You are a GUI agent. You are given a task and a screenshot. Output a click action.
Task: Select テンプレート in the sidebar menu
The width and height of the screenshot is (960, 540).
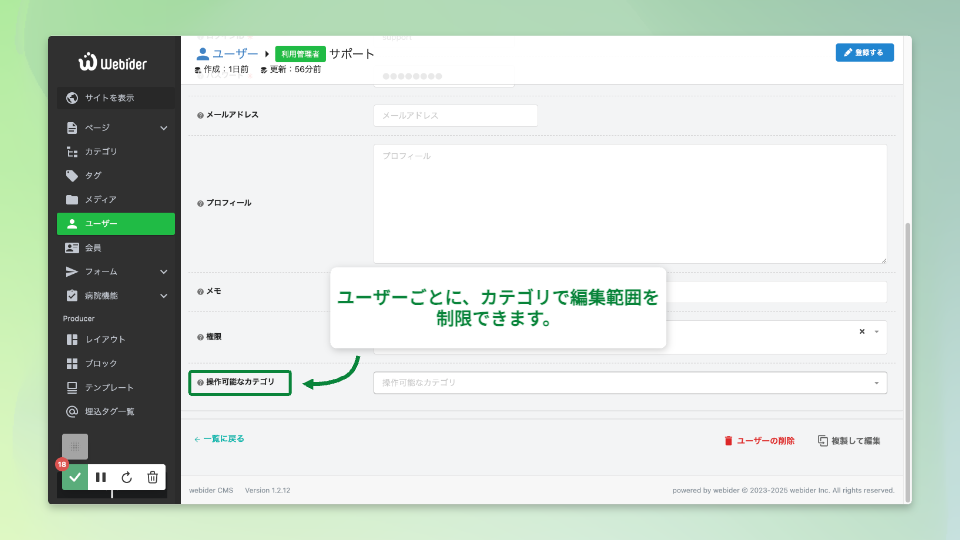click(108, 388)
